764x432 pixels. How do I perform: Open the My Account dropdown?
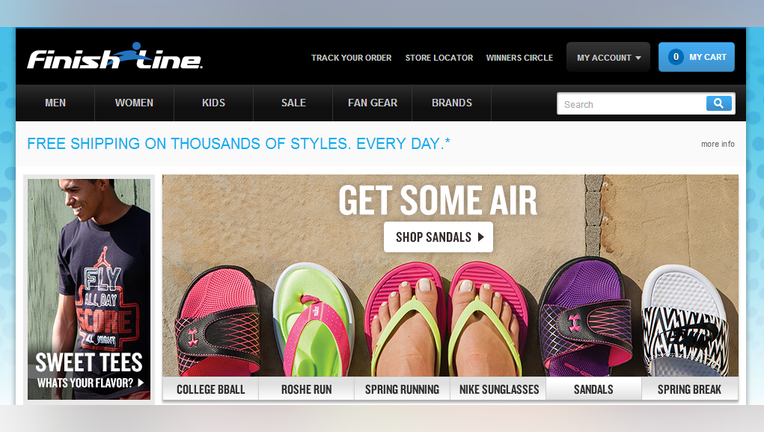(x=608, y=57)
